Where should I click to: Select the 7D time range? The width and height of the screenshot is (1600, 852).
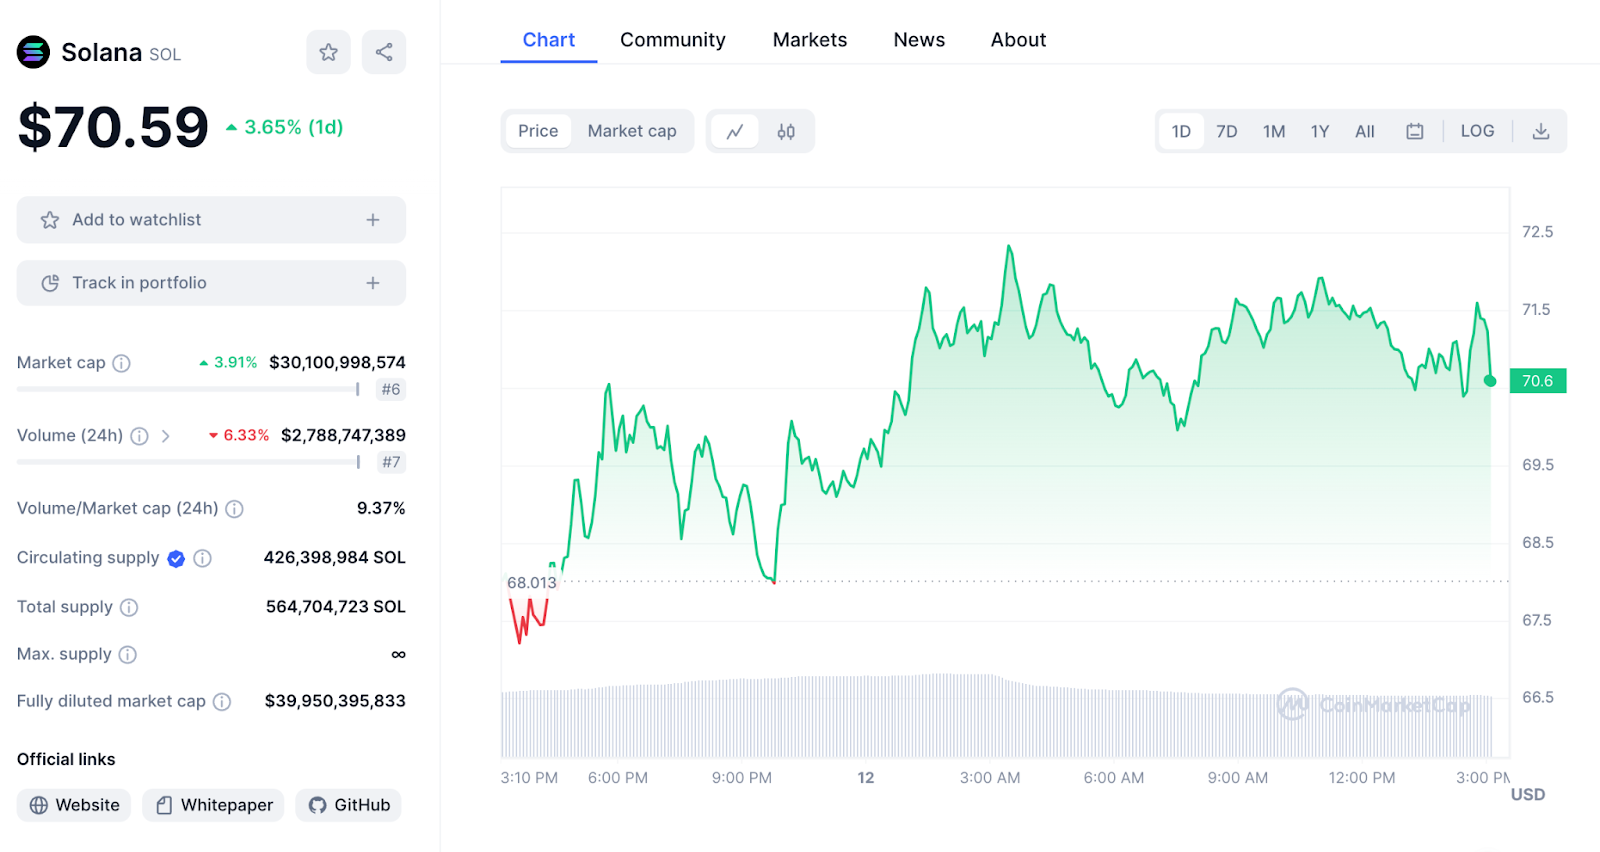coord(1226,132)
